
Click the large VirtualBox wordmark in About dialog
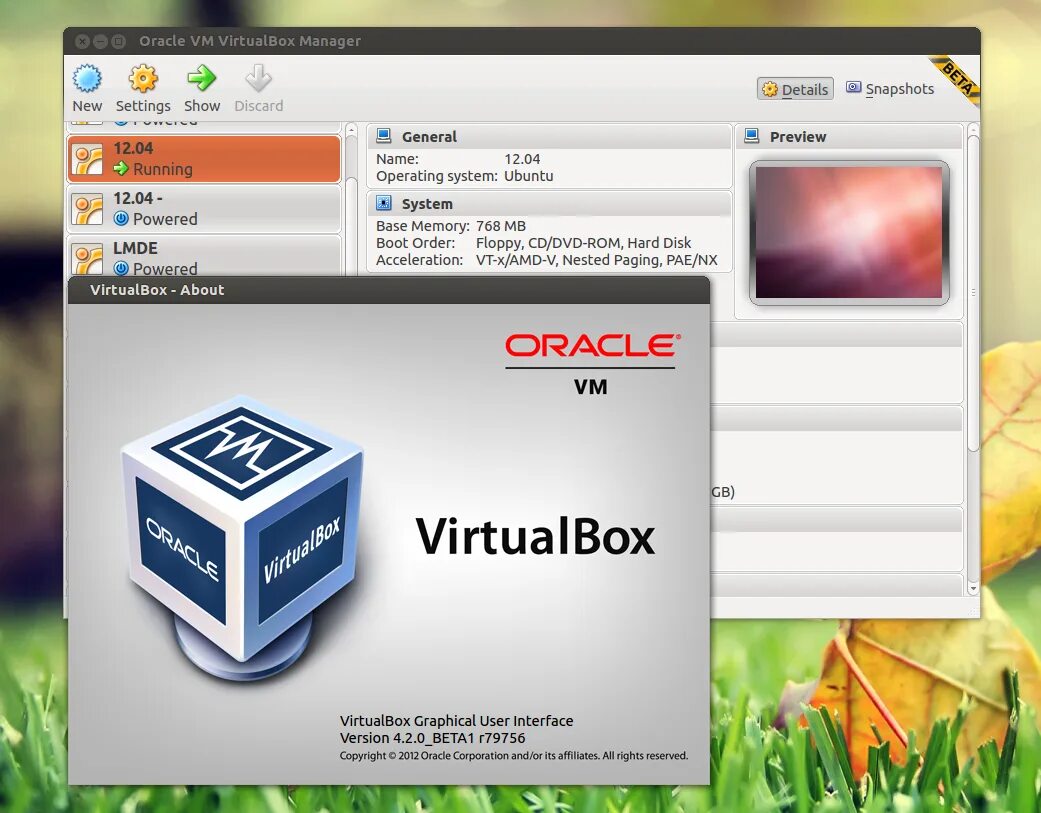[535, 536]
